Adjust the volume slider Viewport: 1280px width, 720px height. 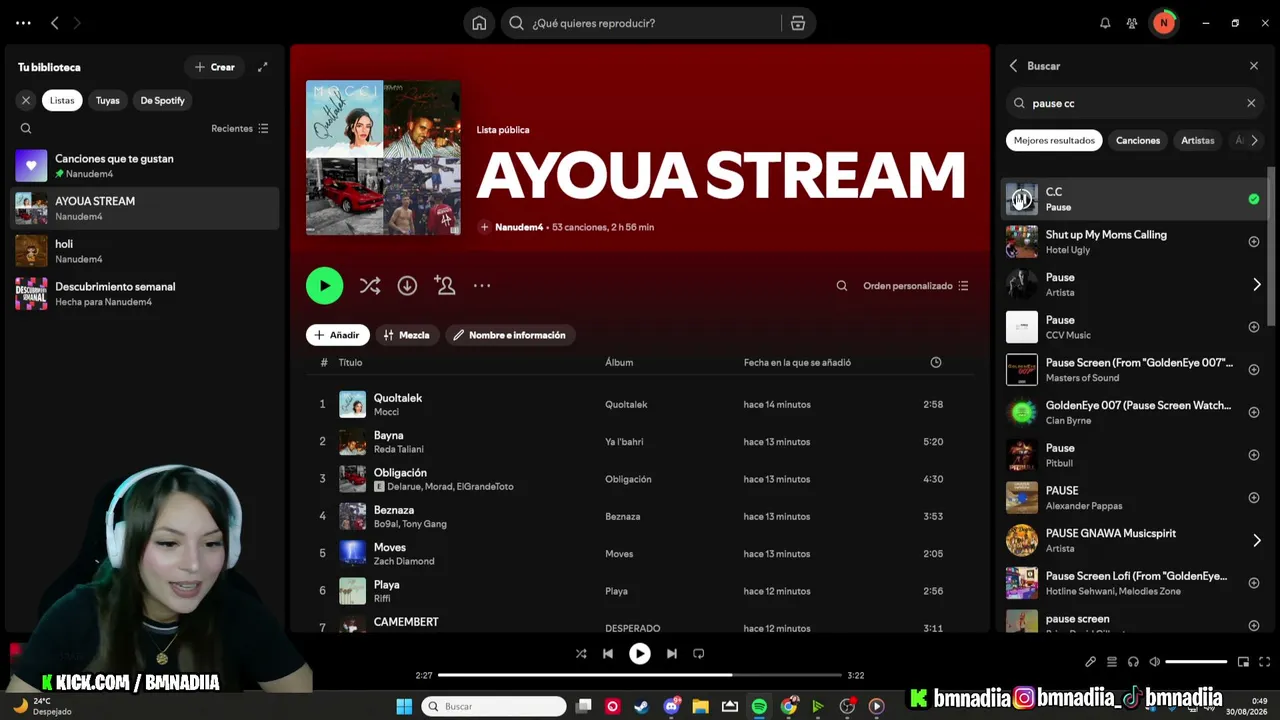(x=1196, y=662)
